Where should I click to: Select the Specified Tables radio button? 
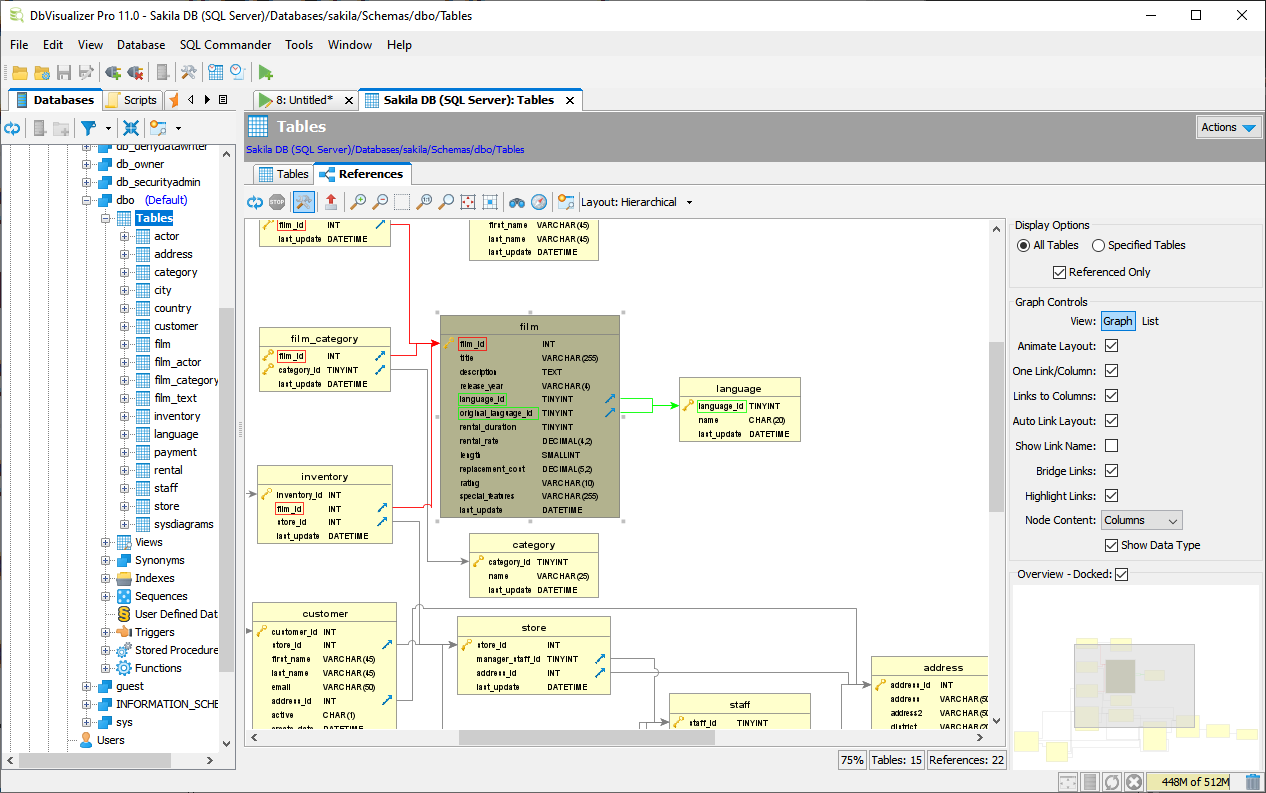pos(1098,245)
